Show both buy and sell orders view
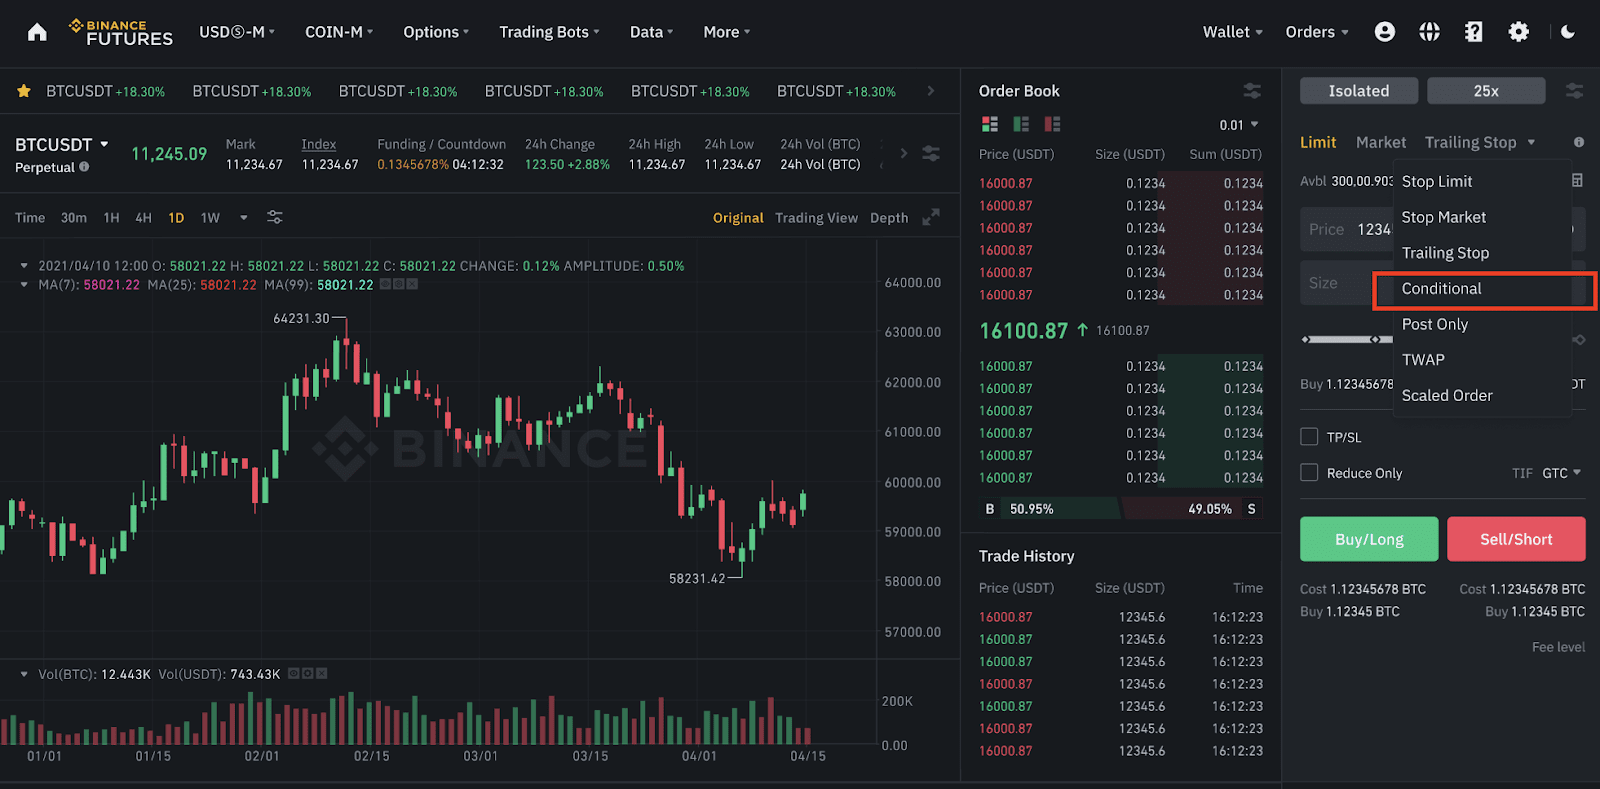This screenshot has height=789, width=1600. click(990, 124)
